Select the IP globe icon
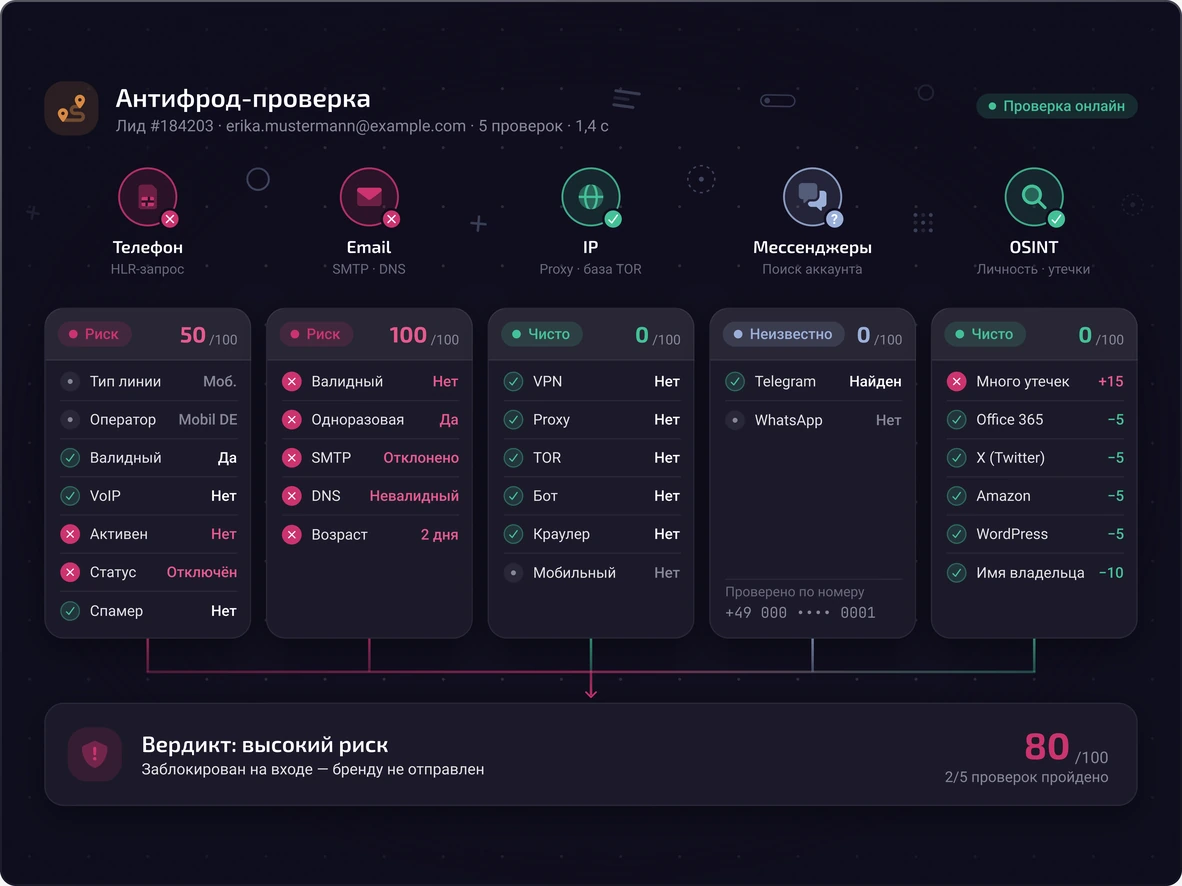 coord(591,198)
